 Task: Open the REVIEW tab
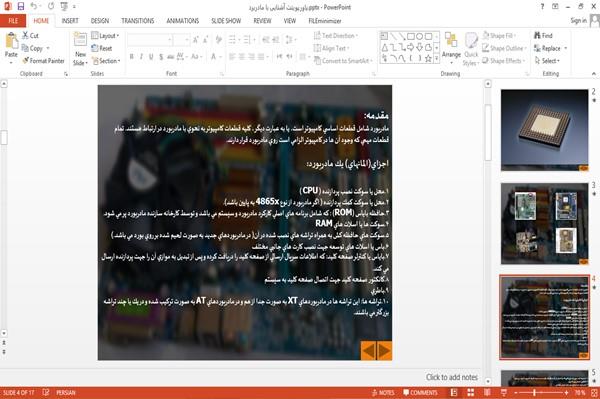point(262,21)
